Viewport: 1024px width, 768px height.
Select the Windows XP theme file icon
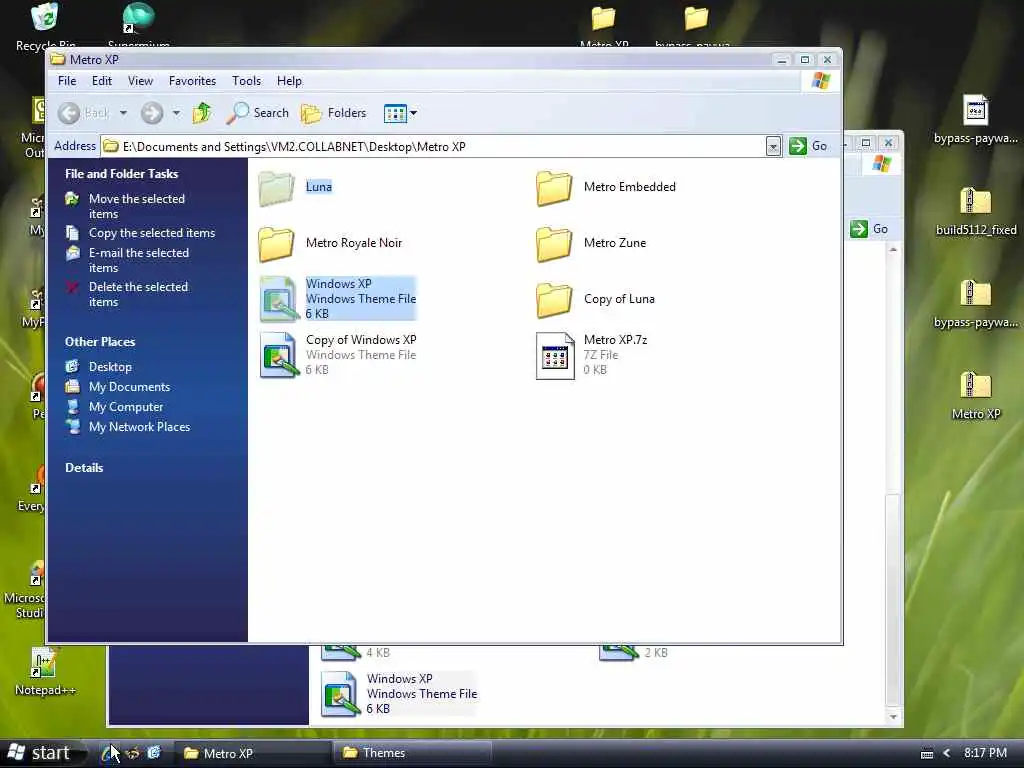pyautogui.click(x=279, y=300)
